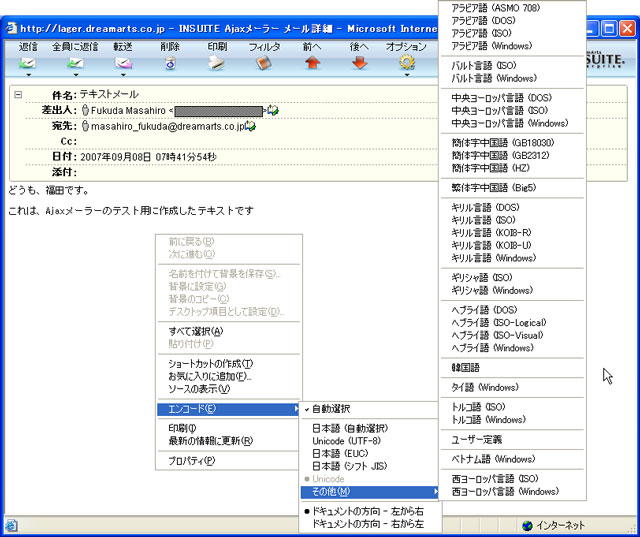Screen dimensions: 640x537
Task: Go to next mail with 後へ arrow
Action: [x=359, y=64]
